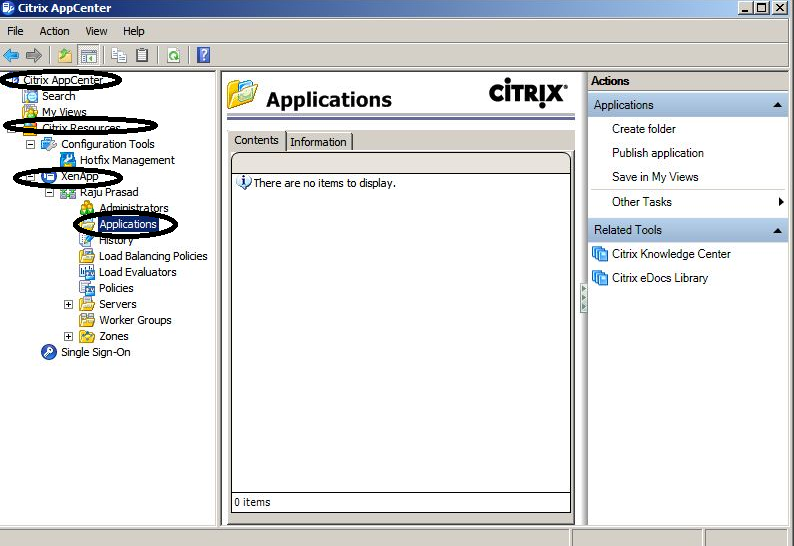Click the Zones folder icon
Viewport: 794px width, 546px height.
coord(87,336)
